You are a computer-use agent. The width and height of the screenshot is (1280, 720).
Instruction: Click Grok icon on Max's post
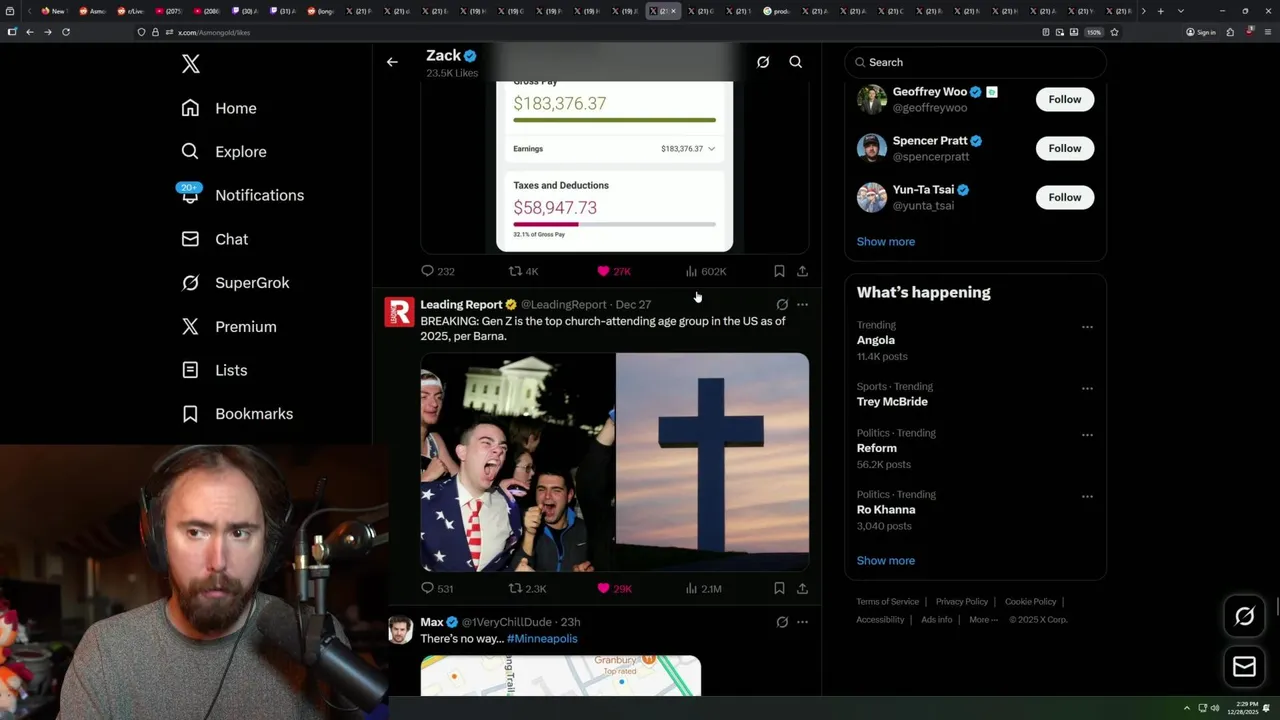pyautogui.click(x=782, y=622)
